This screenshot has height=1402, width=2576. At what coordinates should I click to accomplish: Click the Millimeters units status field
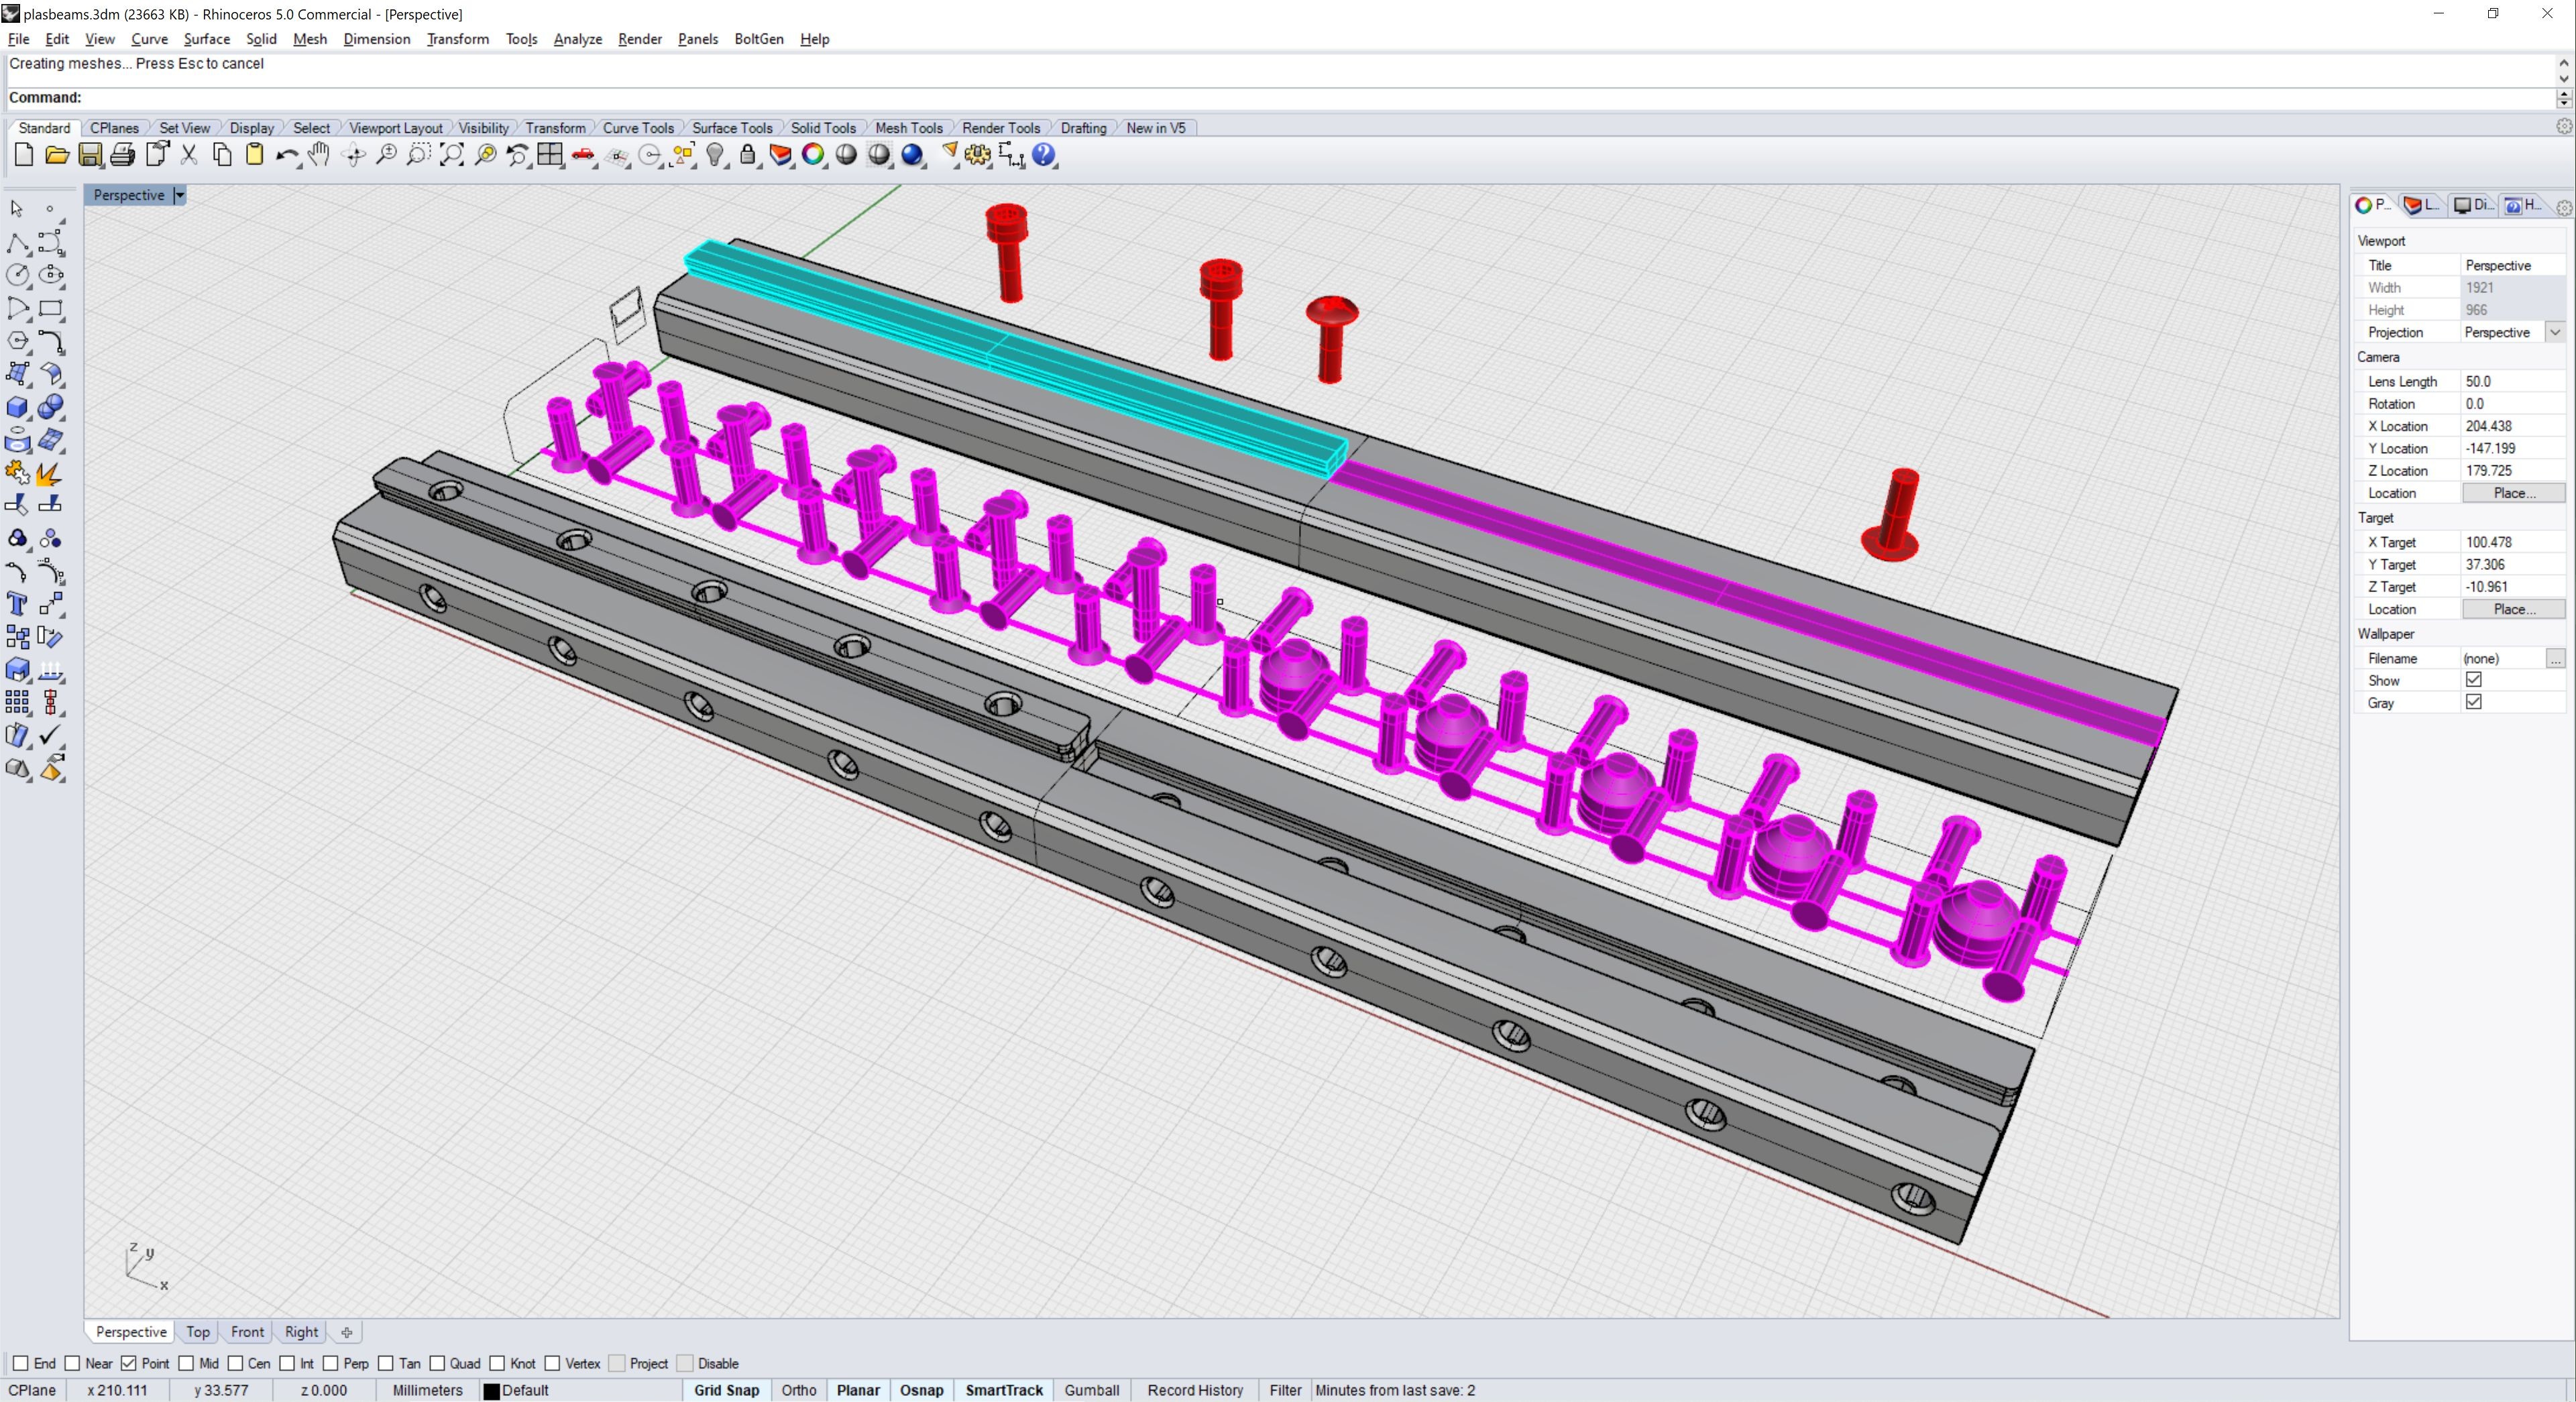(428, 1390)
